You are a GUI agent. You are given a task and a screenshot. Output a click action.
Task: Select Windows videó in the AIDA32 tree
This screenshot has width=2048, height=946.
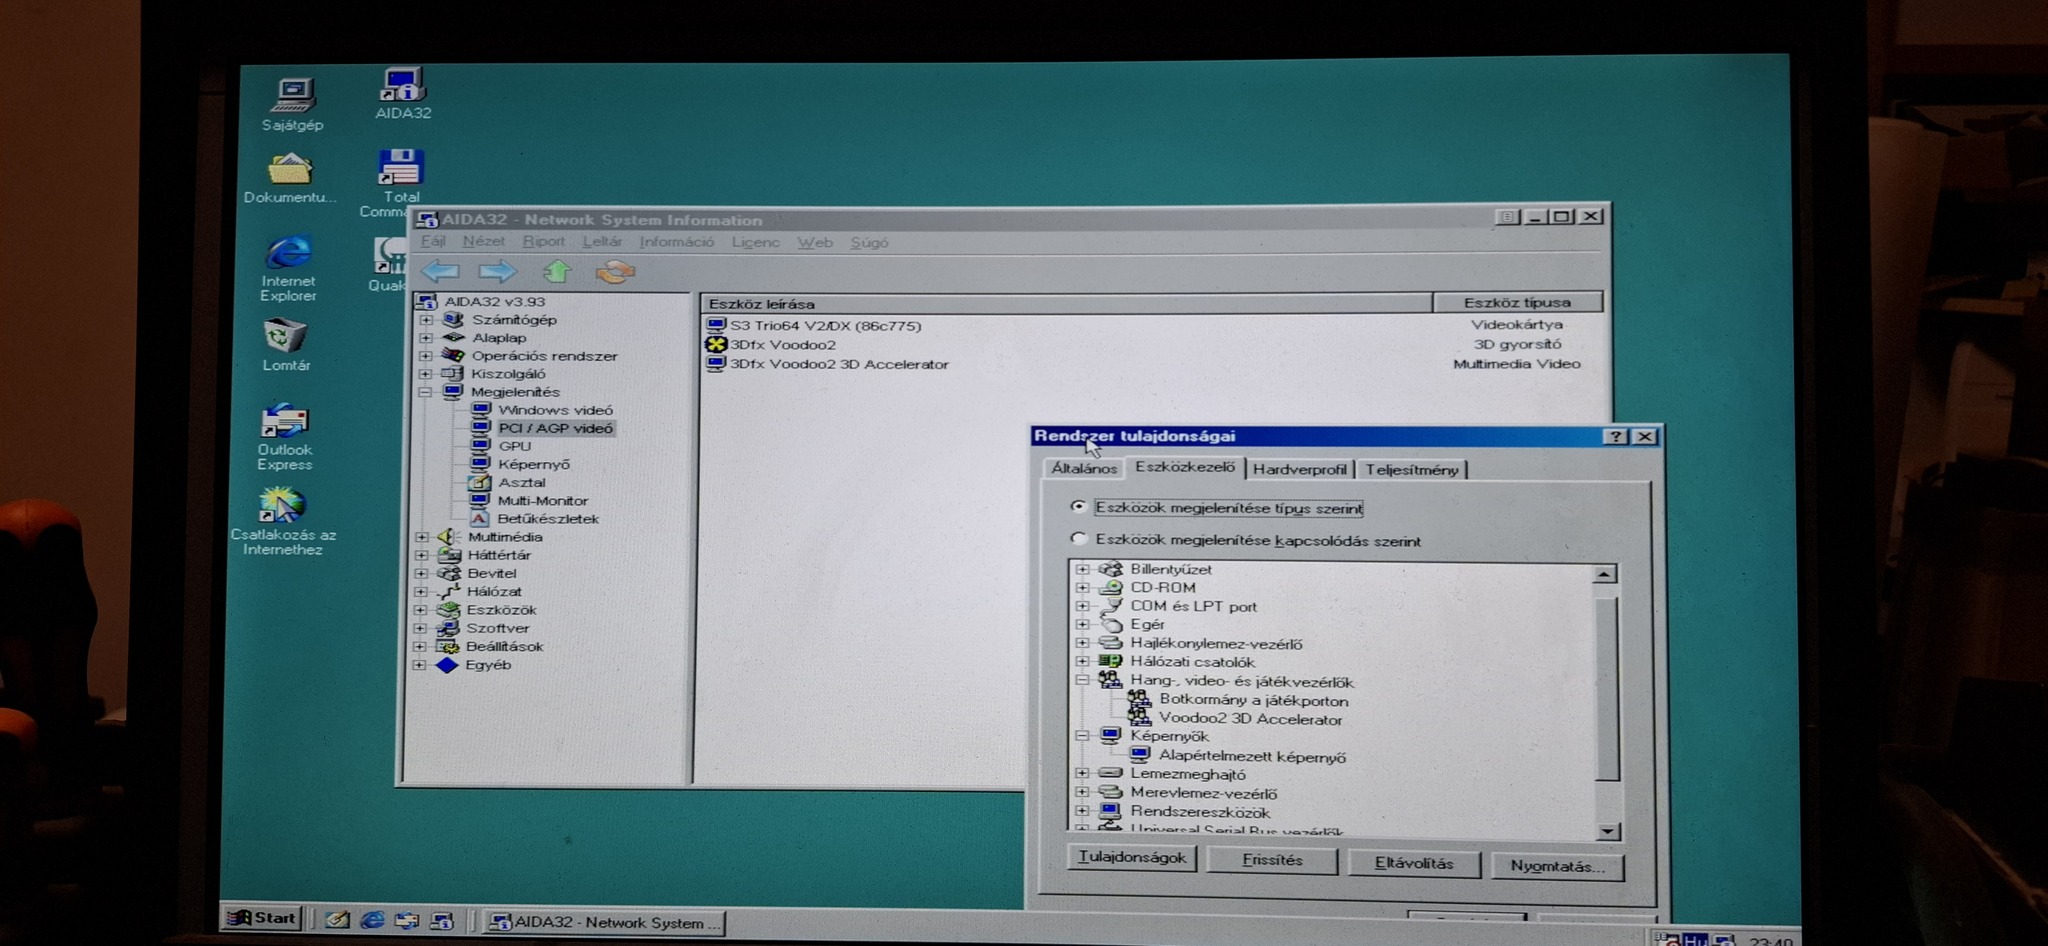pos(555,410)
